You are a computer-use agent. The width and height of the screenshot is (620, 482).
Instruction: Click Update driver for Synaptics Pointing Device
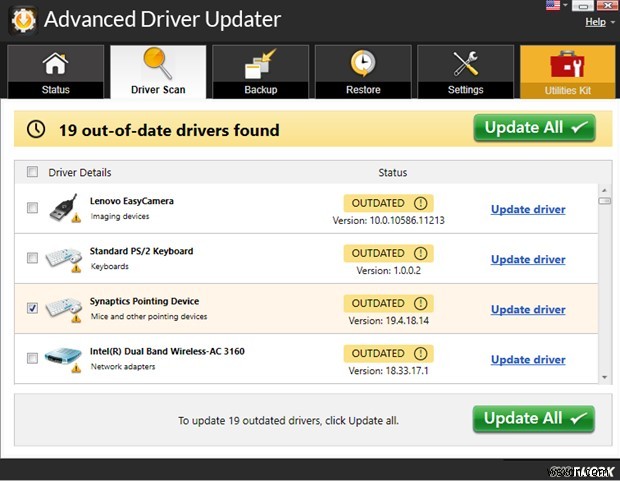528,310
